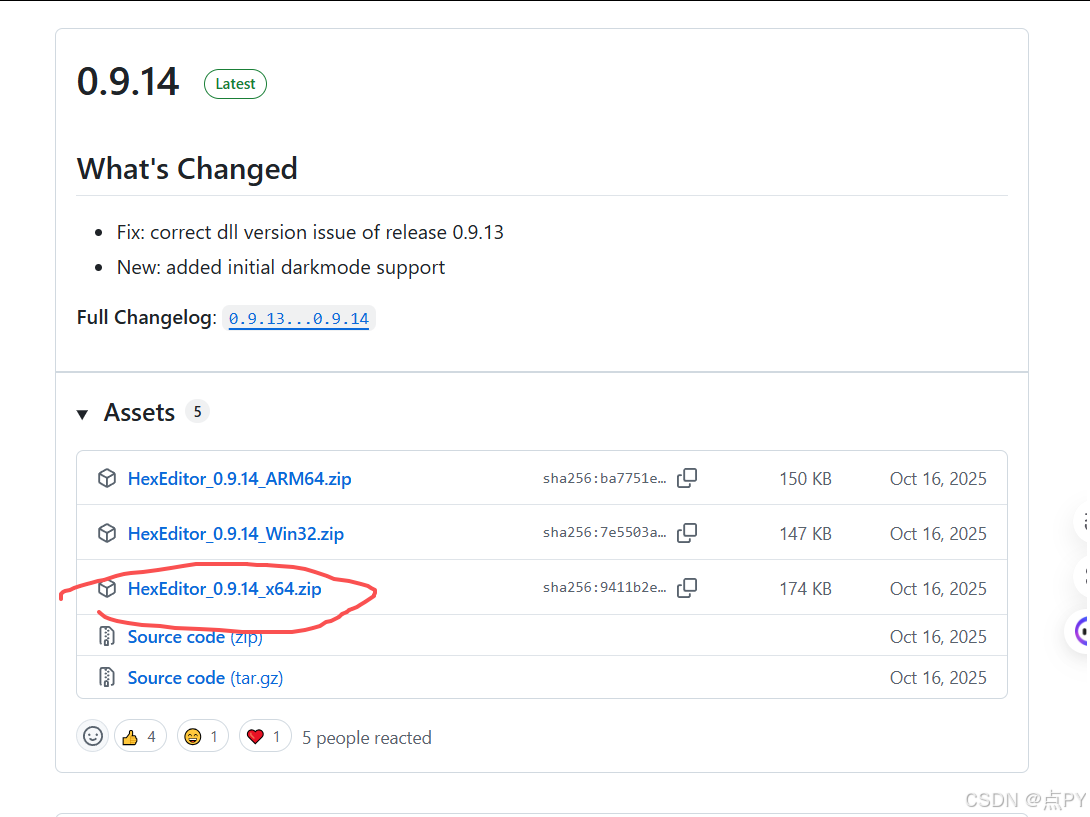Click 'New: added initial darkmode support' line
1090x817 pixels.
(x=281, y=267)
